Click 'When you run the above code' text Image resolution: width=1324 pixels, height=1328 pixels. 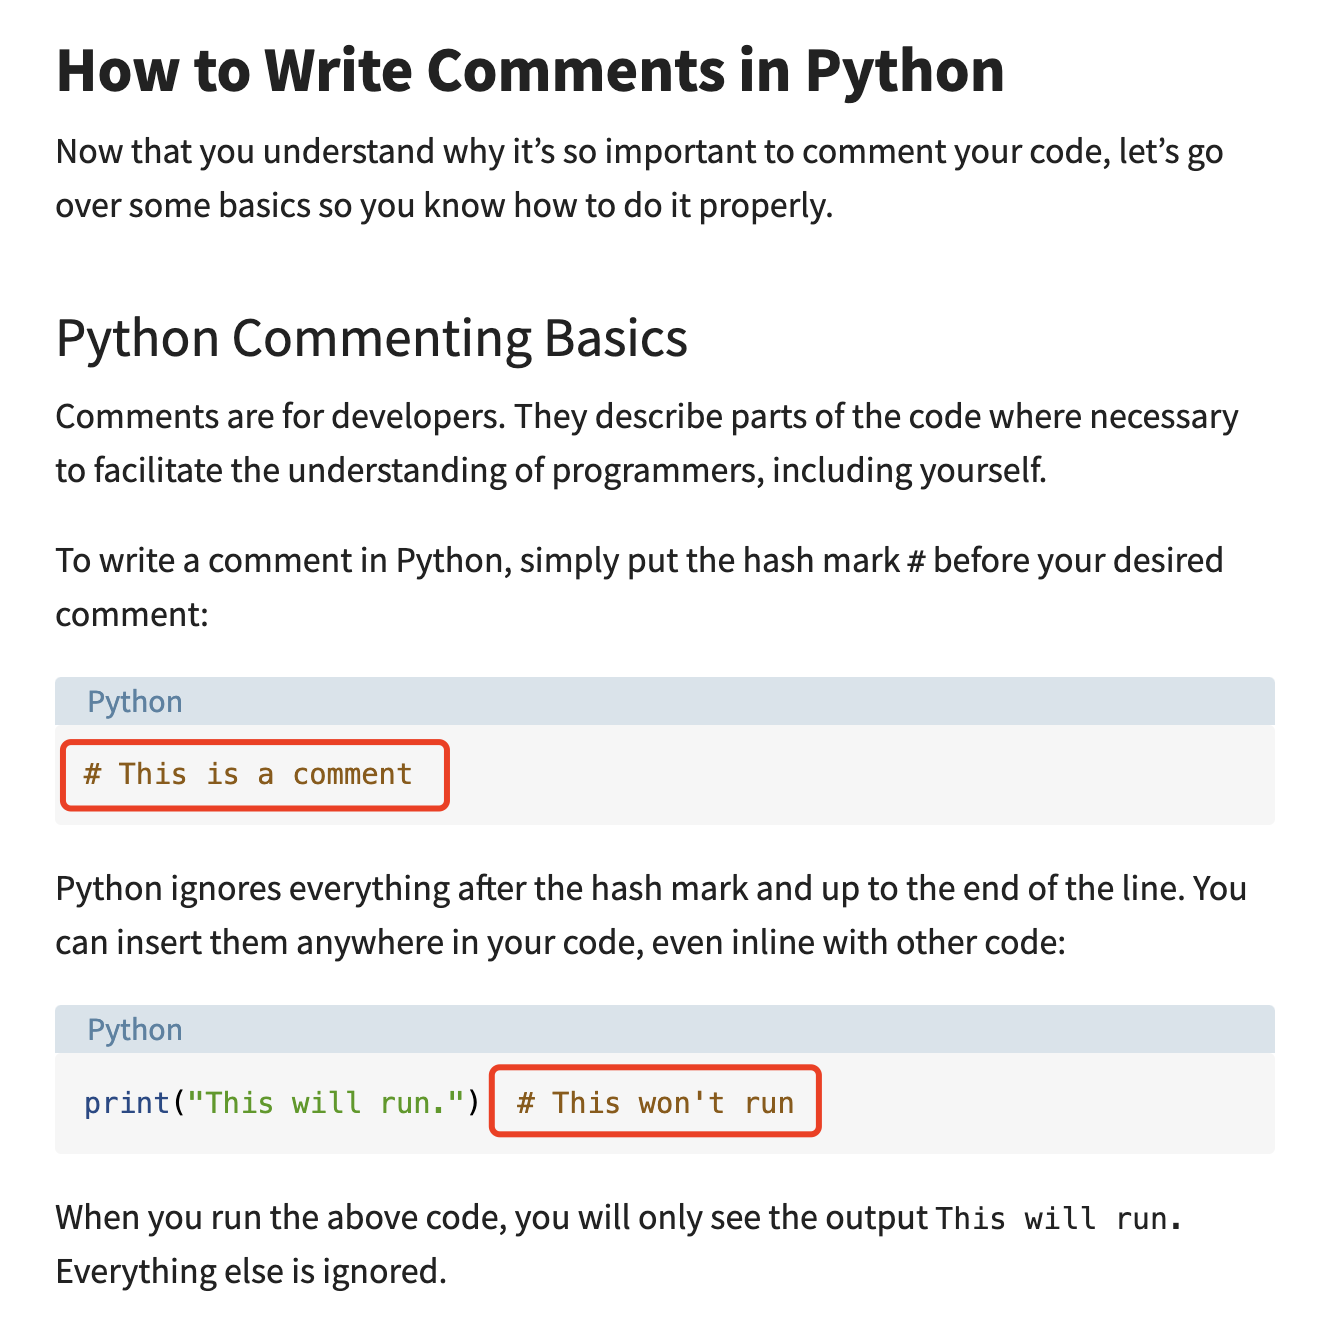pos(280,1217)
